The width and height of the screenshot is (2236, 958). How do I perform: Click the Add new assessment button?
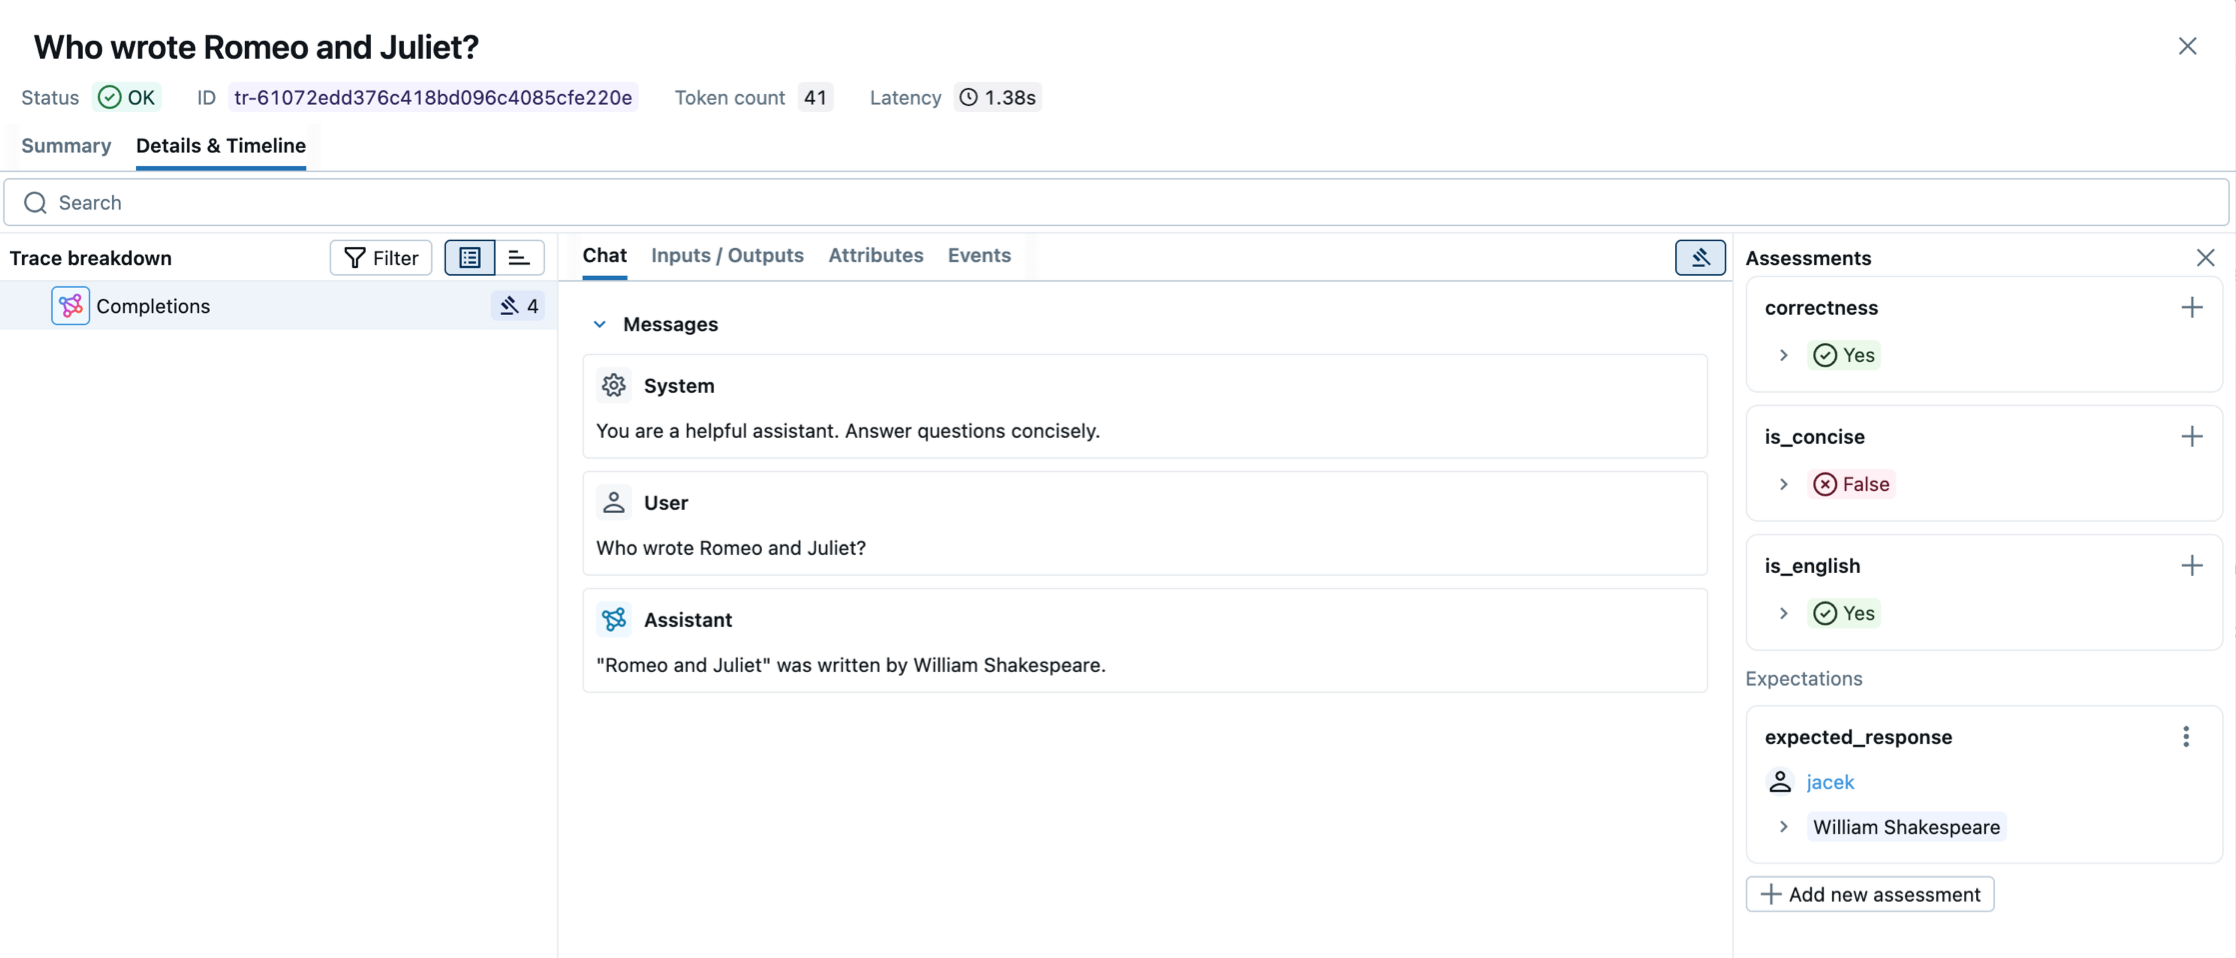click(1869, 894)
